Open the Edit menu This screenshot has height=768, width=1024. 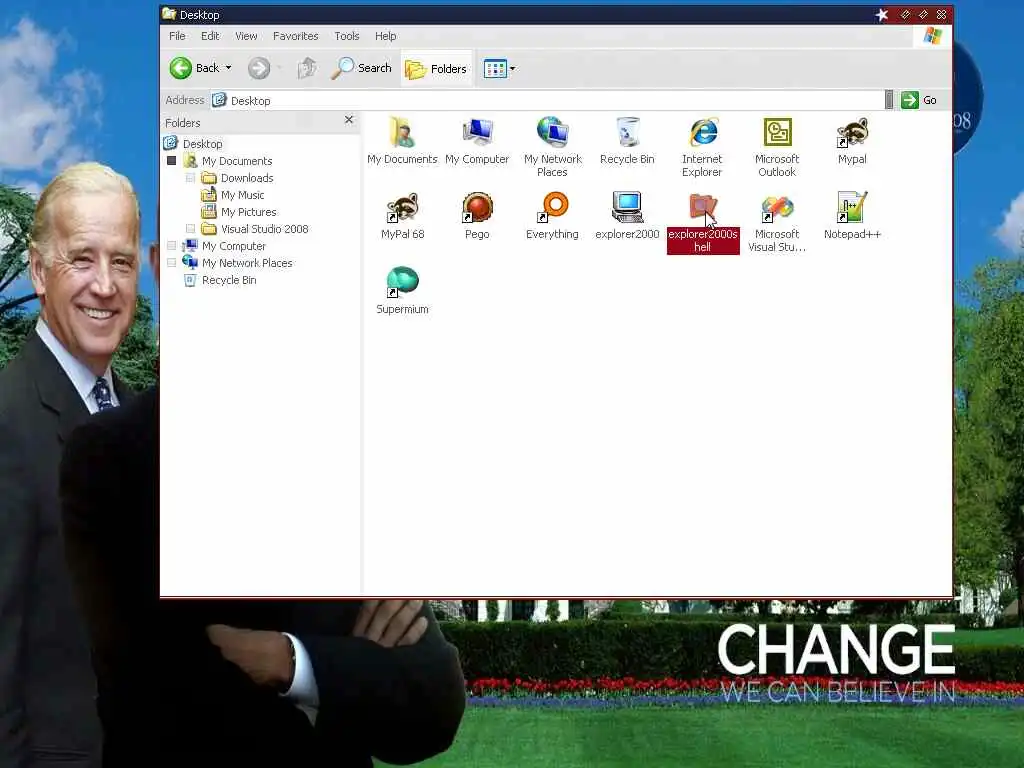(210, 36)
